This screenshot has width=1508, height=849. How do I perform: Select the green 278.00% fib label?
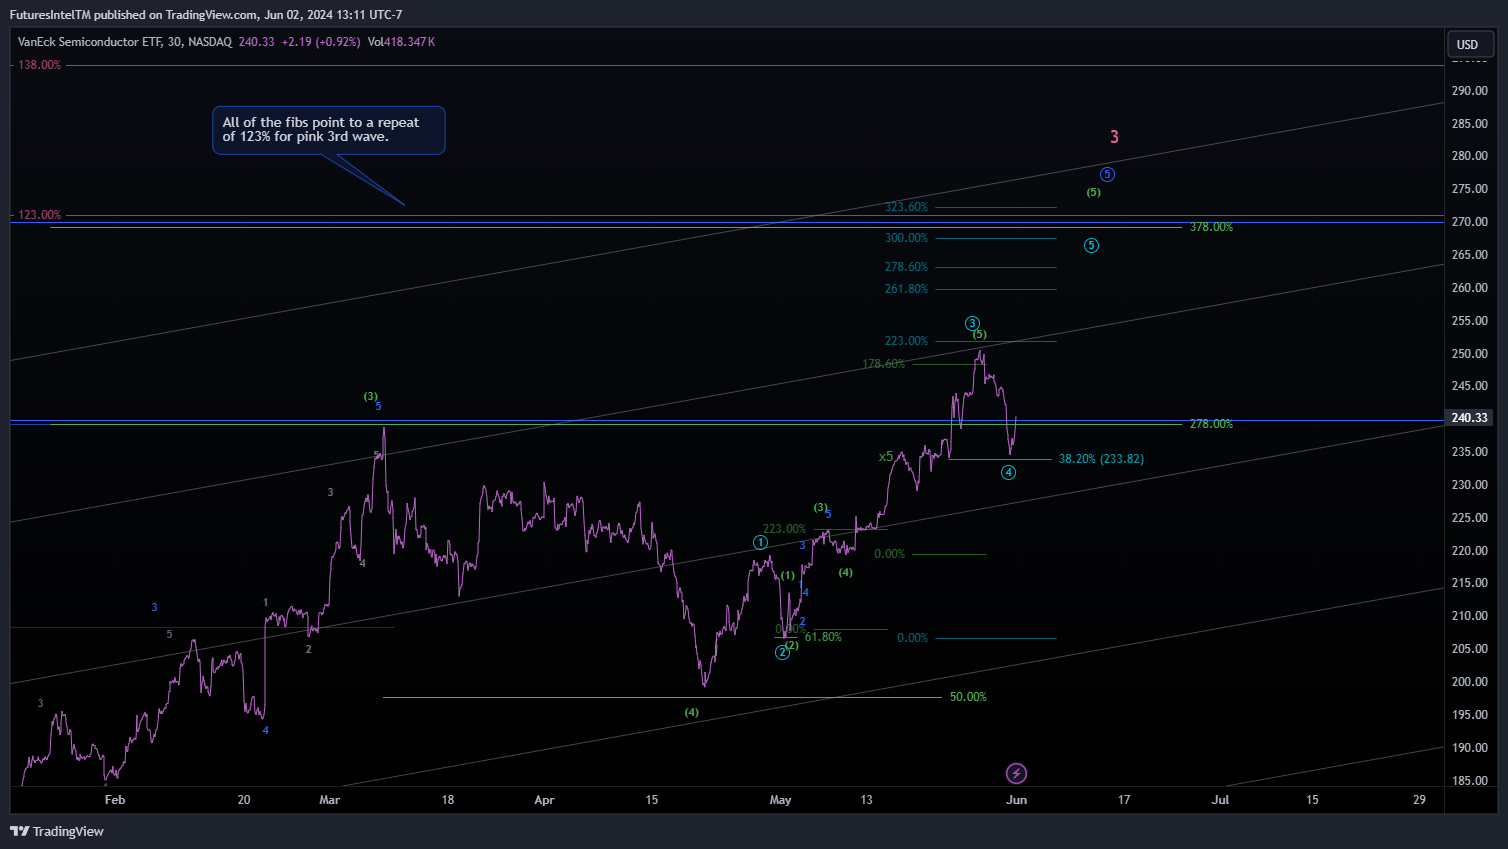pos(1211,424)
